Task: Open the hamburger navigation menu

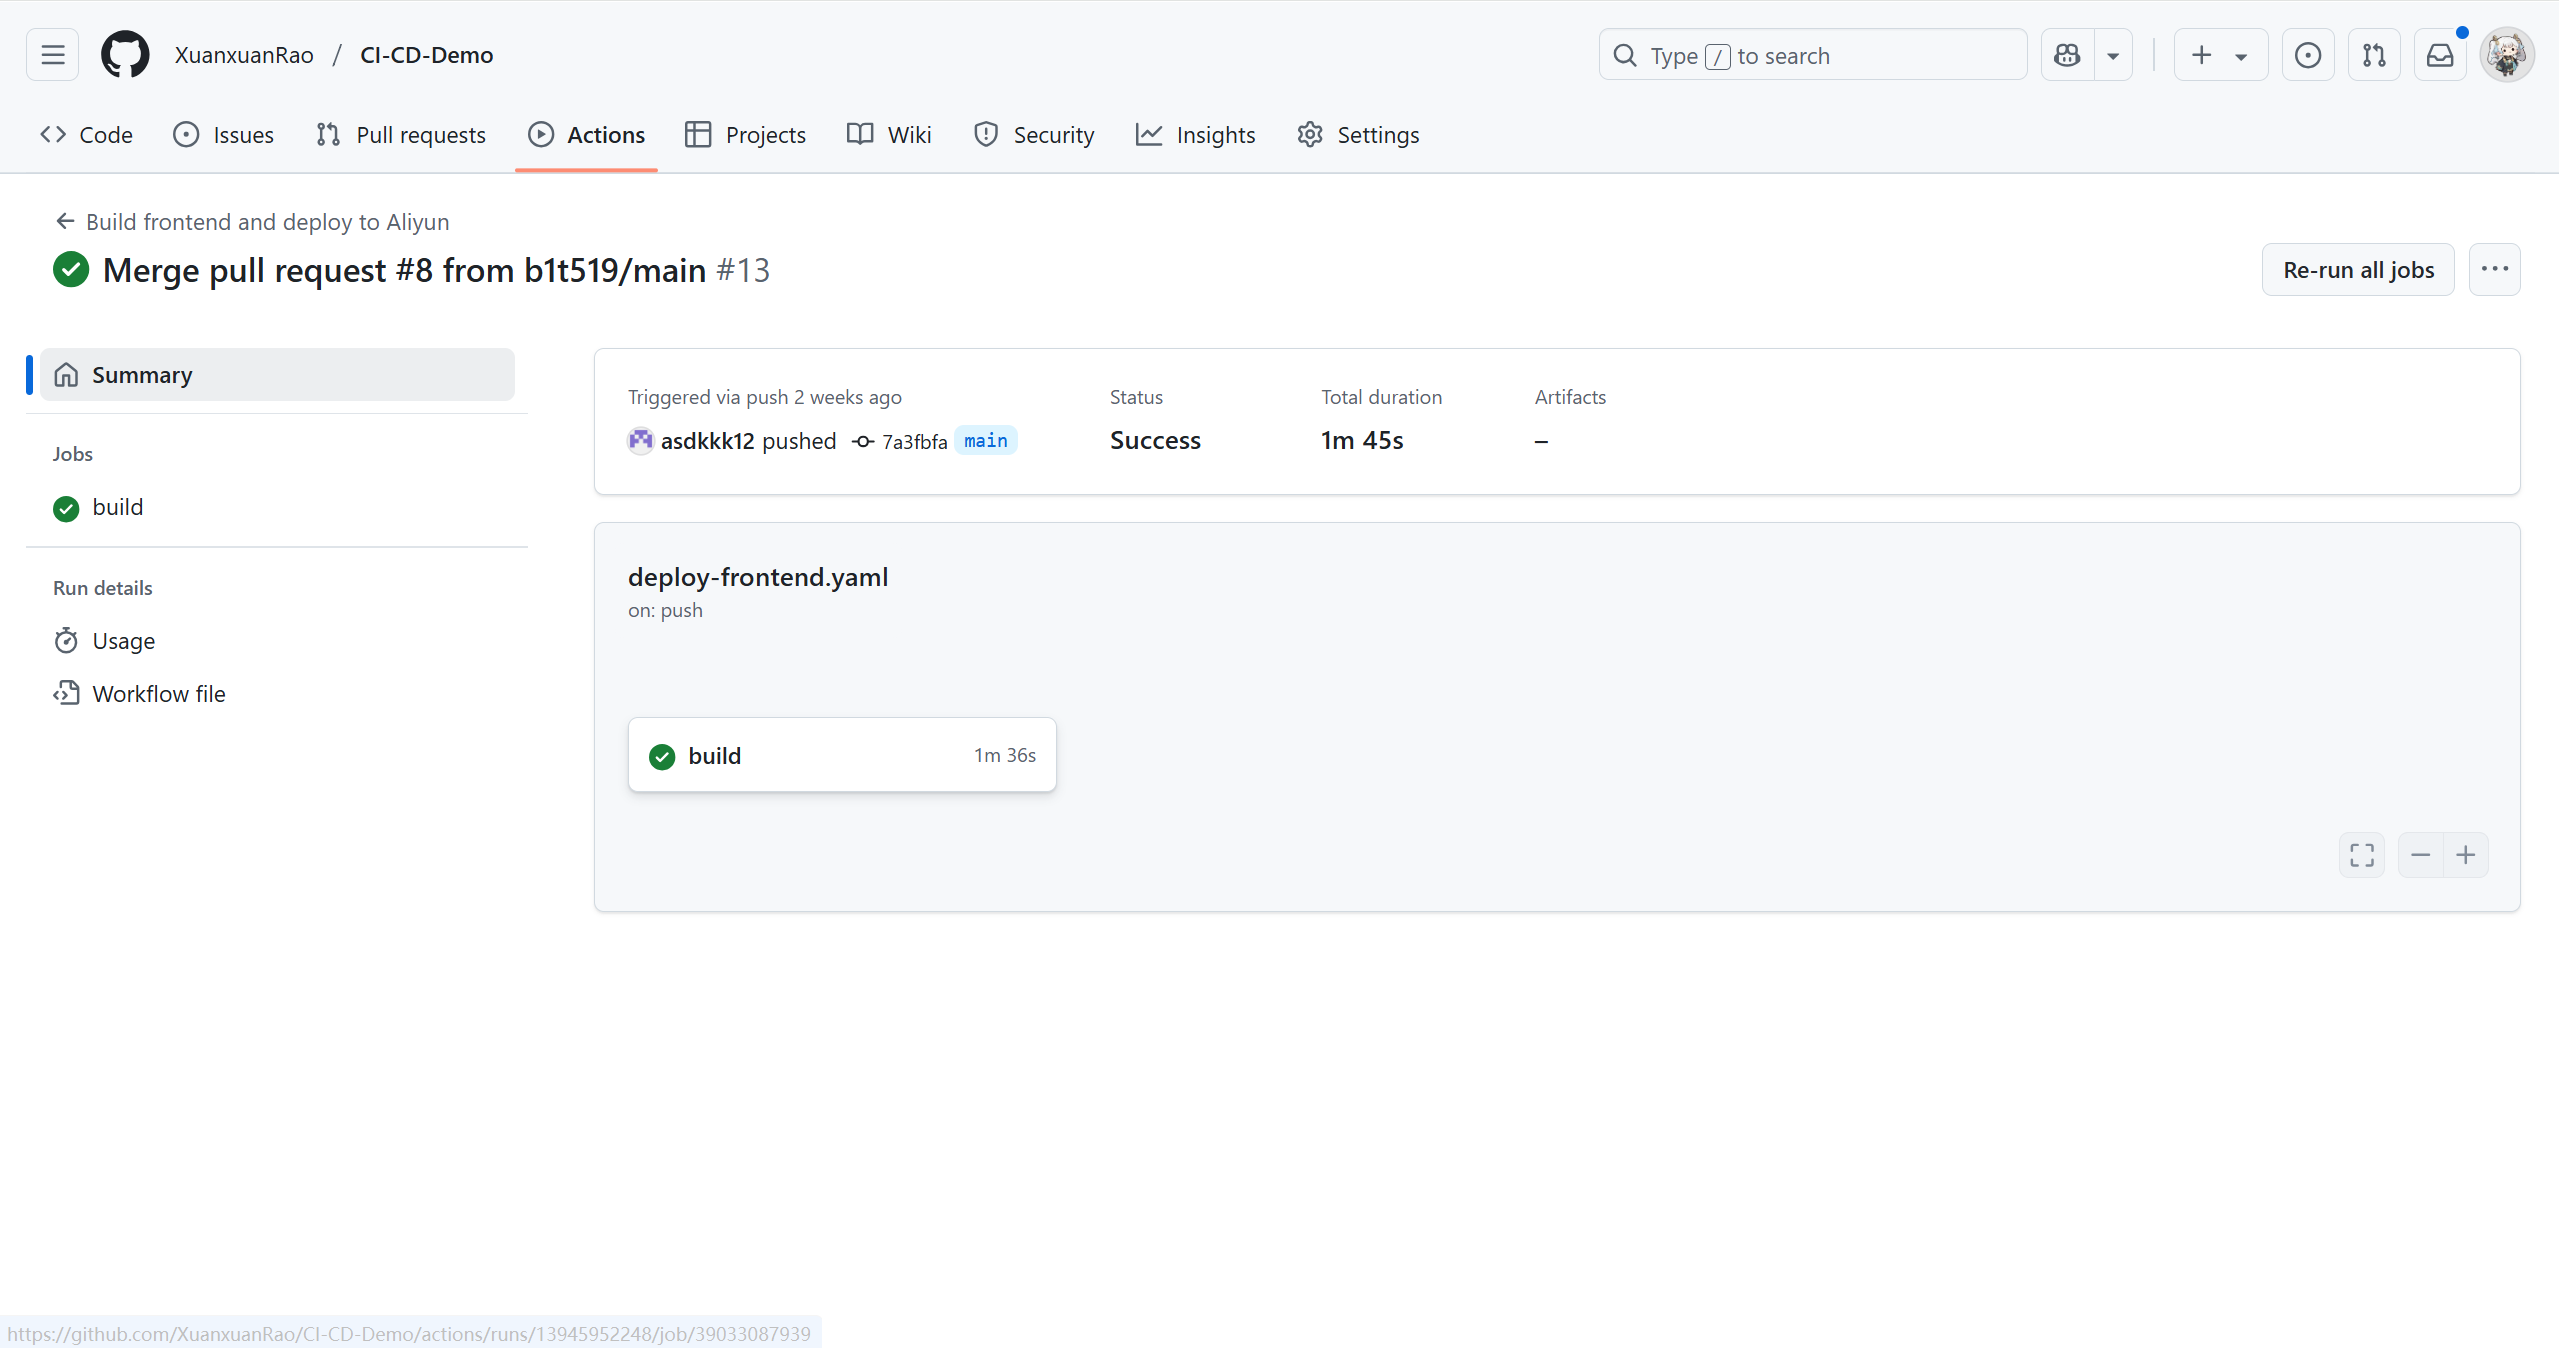Action: [x=52, y=55]
